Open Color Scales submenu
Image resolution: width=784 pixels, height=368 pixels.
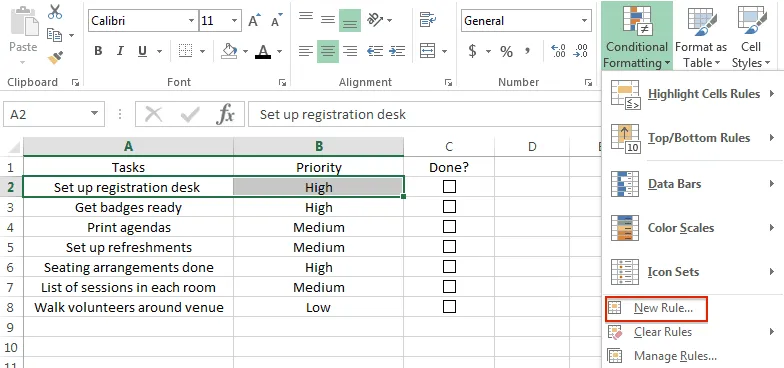click(692, 228)
